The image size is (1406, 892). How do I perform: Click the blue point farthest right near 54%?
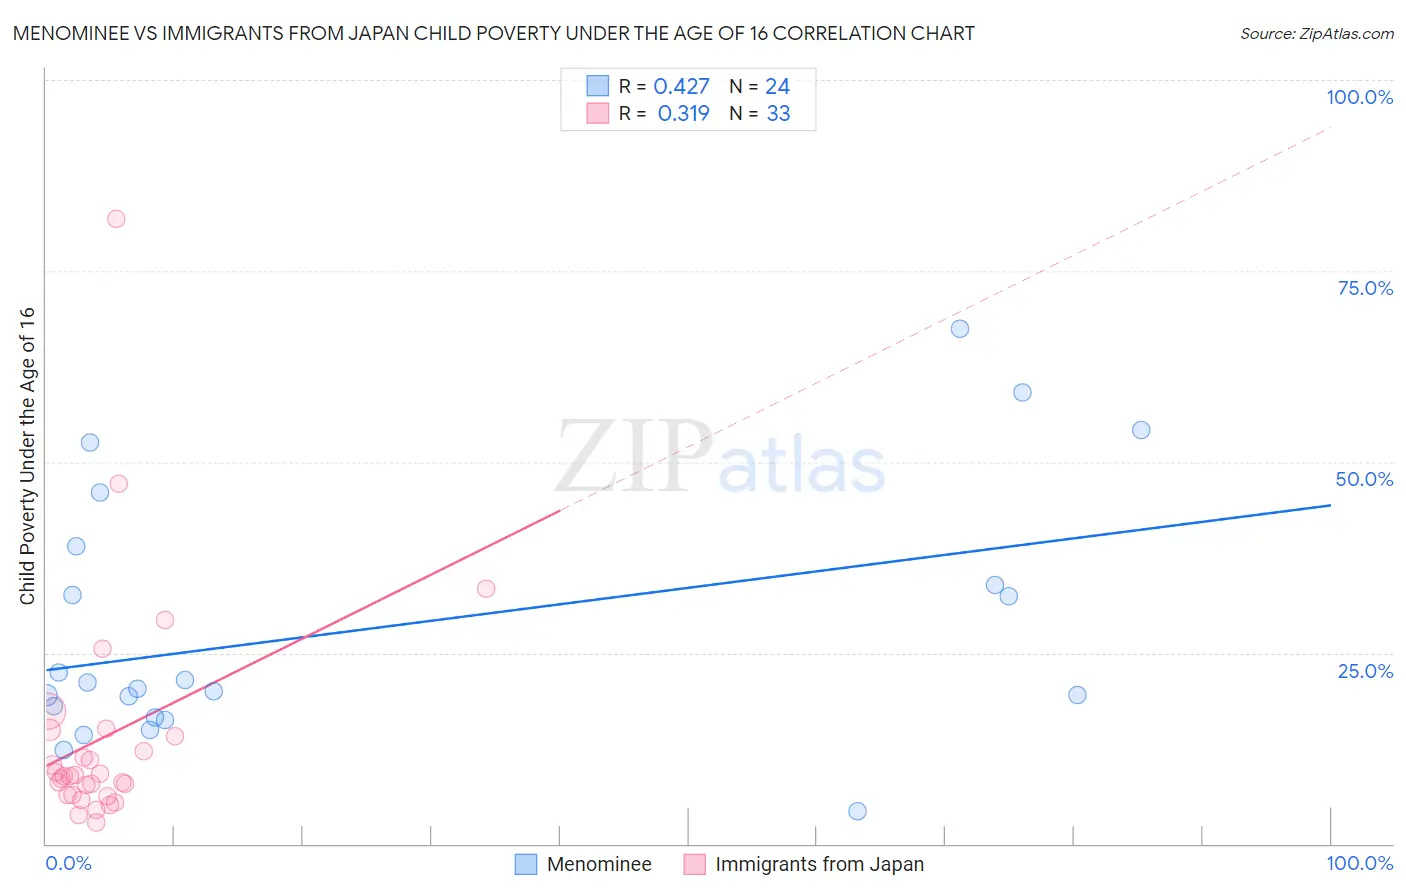[1141, 430]
